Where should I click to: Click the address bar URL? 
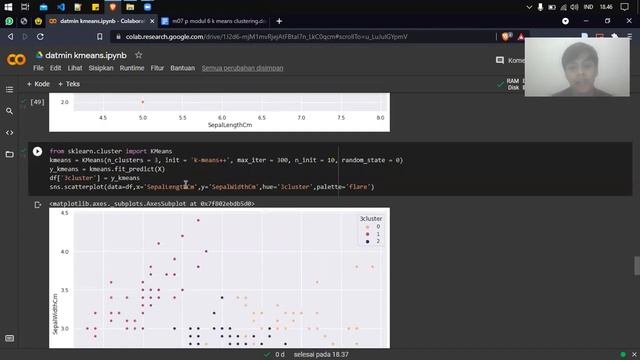point(266,37)
